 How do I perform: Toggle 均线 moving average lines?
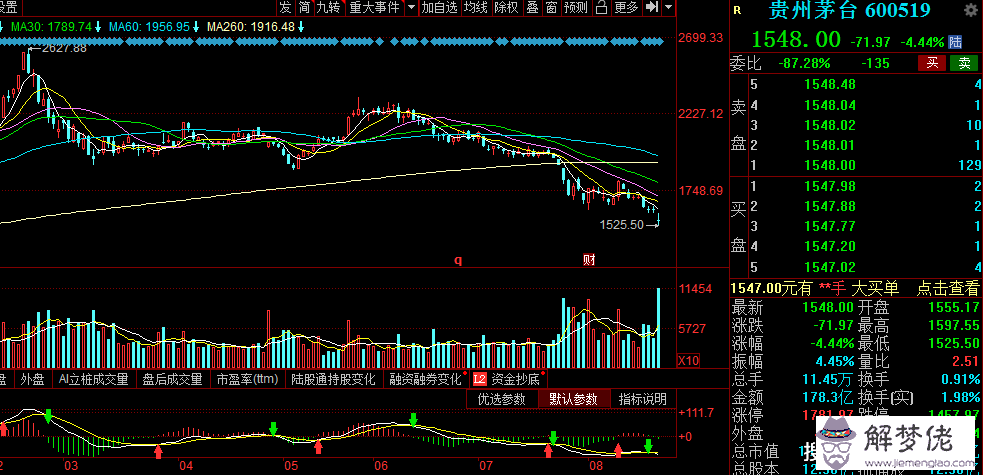(x=475, y=8)
